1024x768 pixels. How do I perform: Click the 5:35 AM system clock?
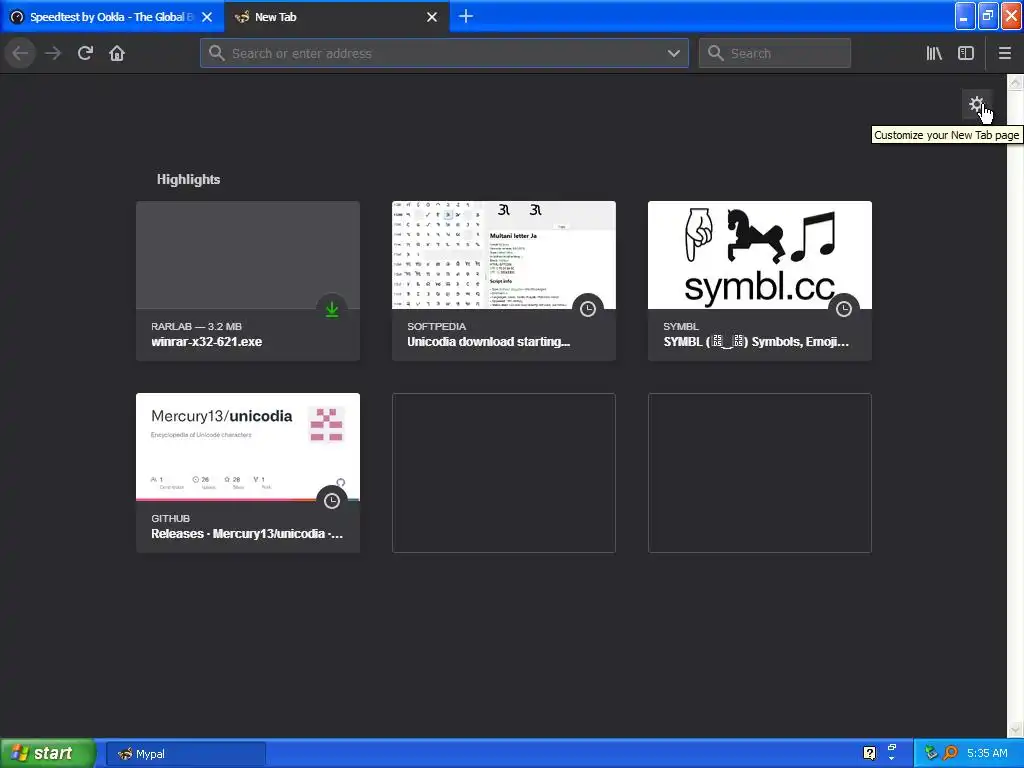pyautogui.click(x=987, y=753)
